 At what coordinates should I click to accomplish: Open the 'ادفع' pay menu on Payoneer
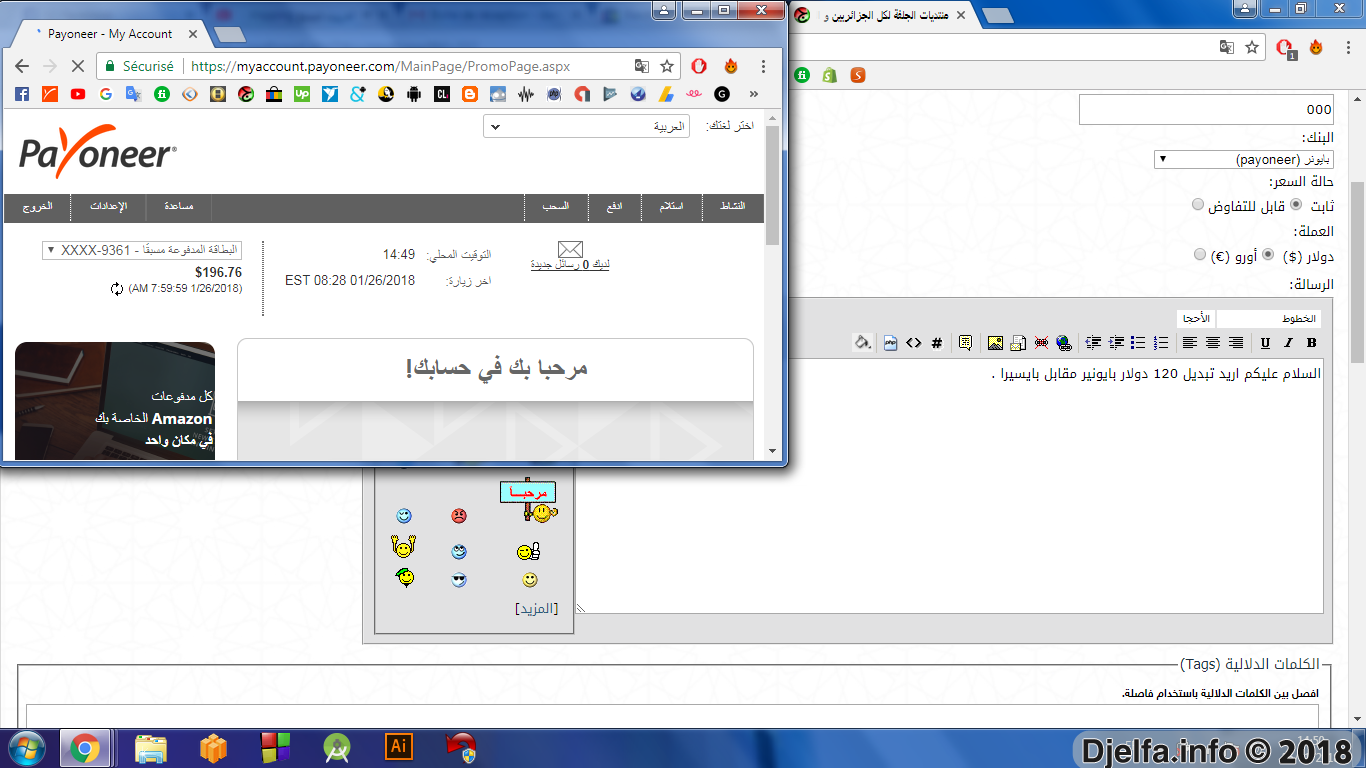click(614, 206)
